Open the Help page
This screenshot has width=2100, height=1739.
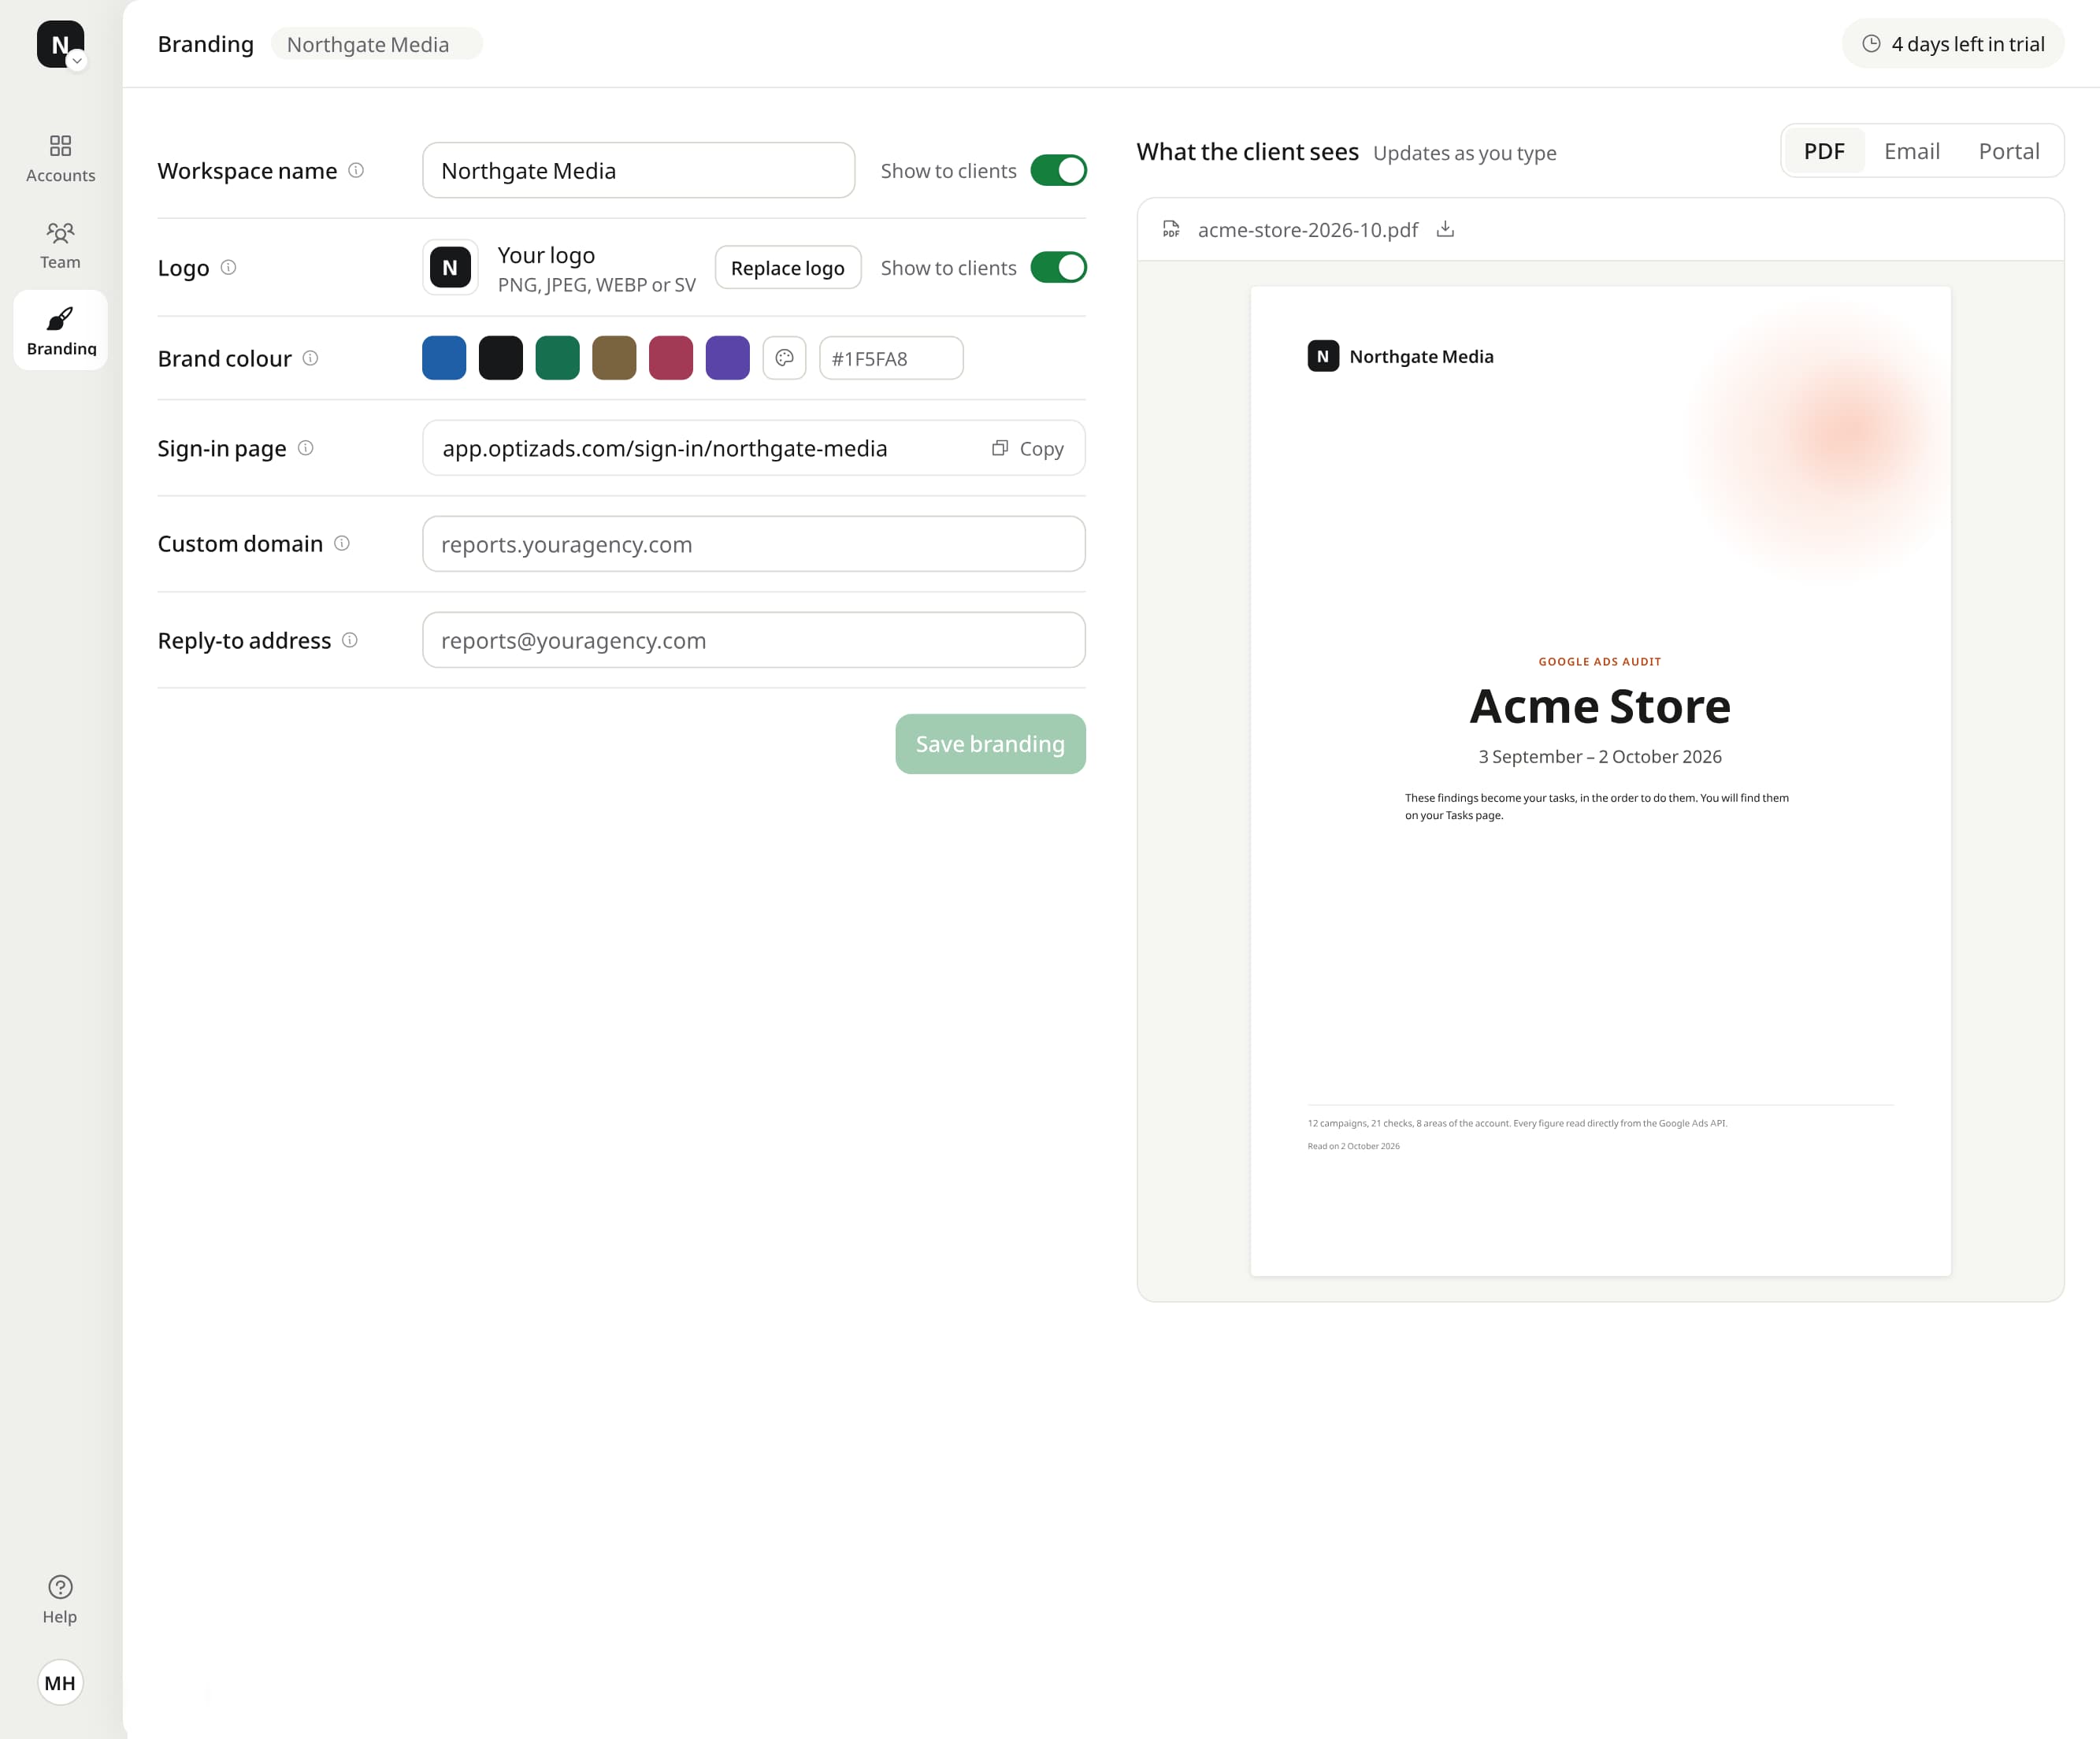[60, 1600]
